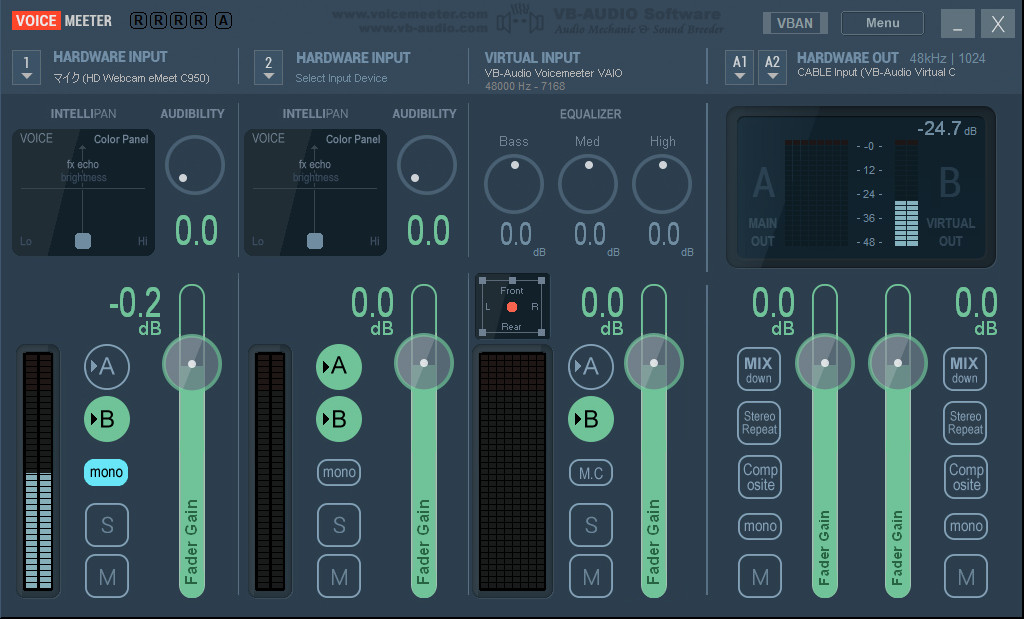Click the HD Webcam eMeet C950 device name
This screenshot has height=619, width=1024.
131,78
